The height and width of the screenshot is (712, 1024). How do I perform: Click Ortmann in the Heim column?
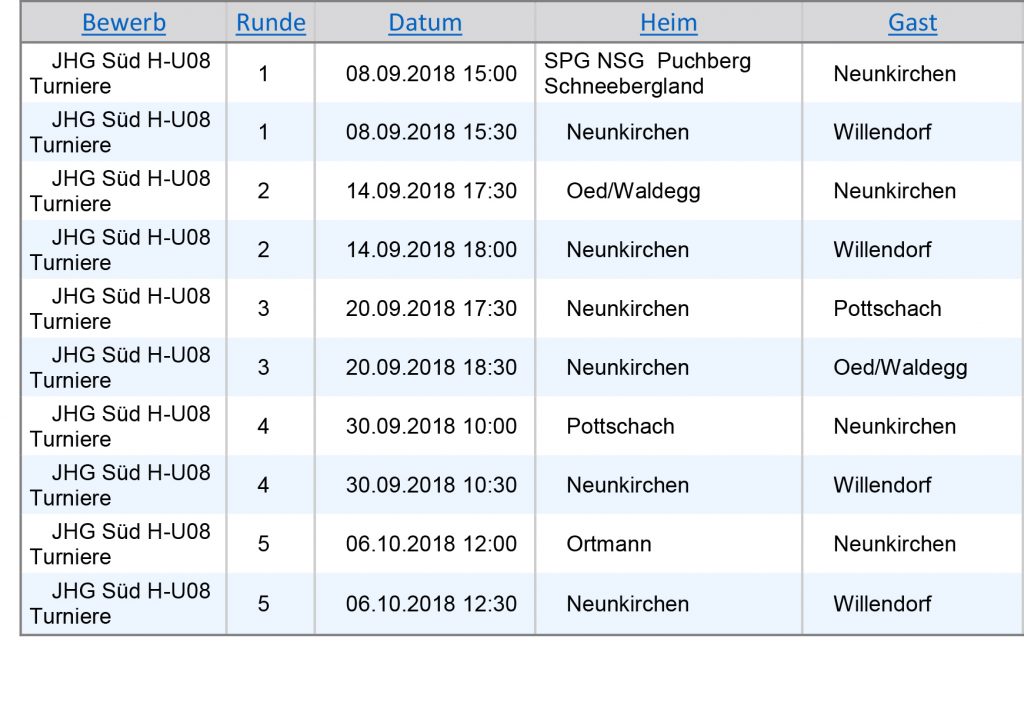click(609, 544)
